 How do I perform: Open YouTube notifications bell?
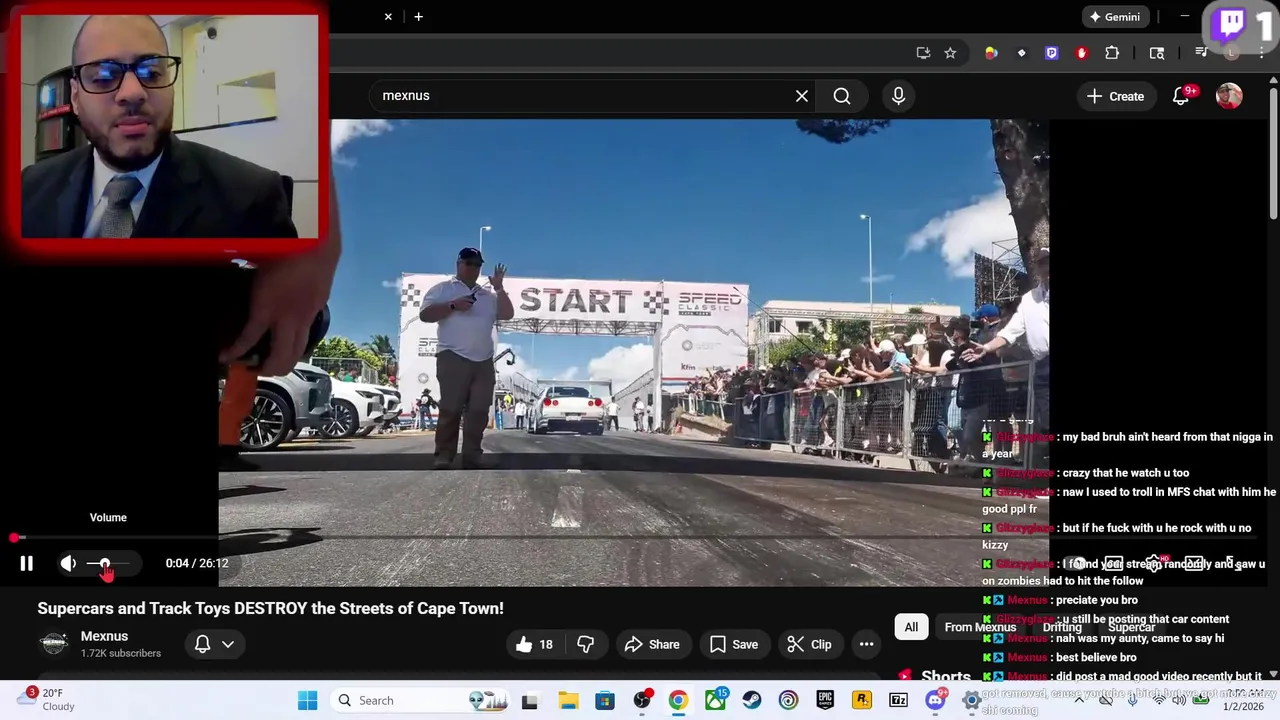[x=1181, y=96]
